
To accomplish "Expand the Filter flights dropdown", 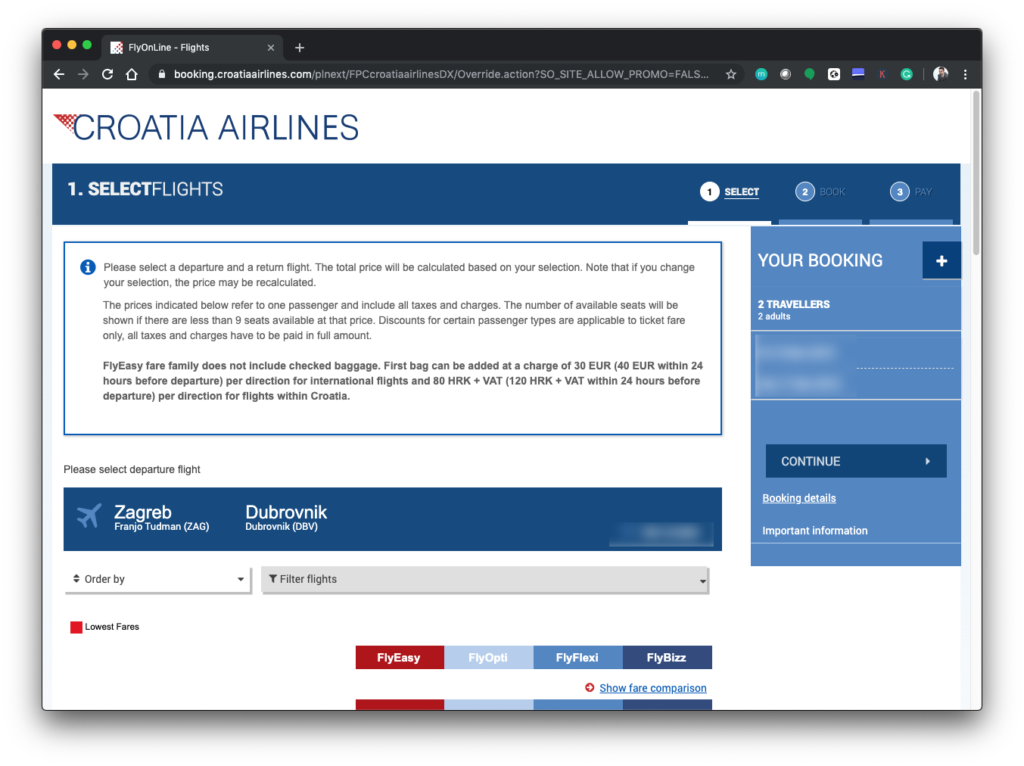I will click(485, 580).
